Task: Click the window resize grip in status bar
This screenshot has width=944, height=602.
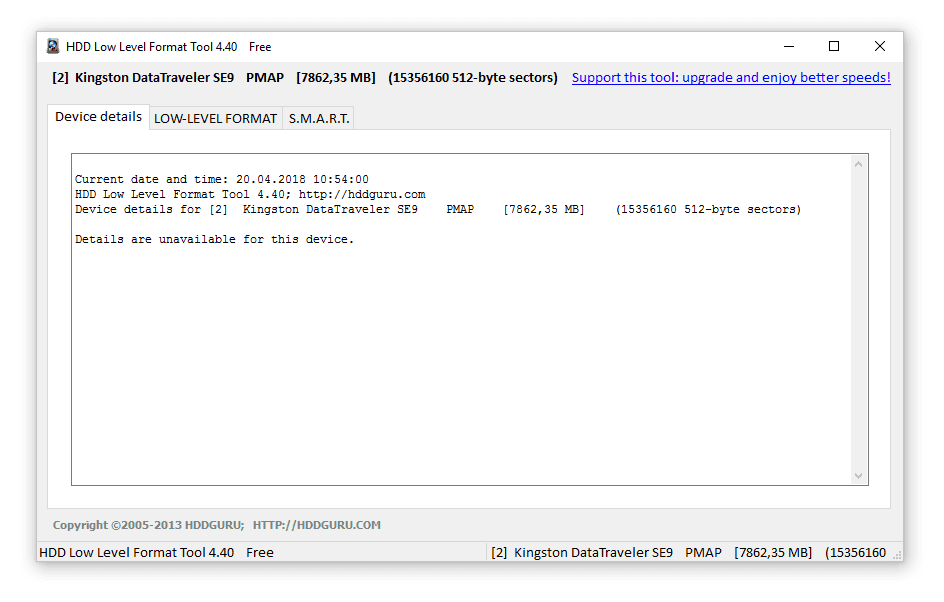Action: click(x=896, y=555)
